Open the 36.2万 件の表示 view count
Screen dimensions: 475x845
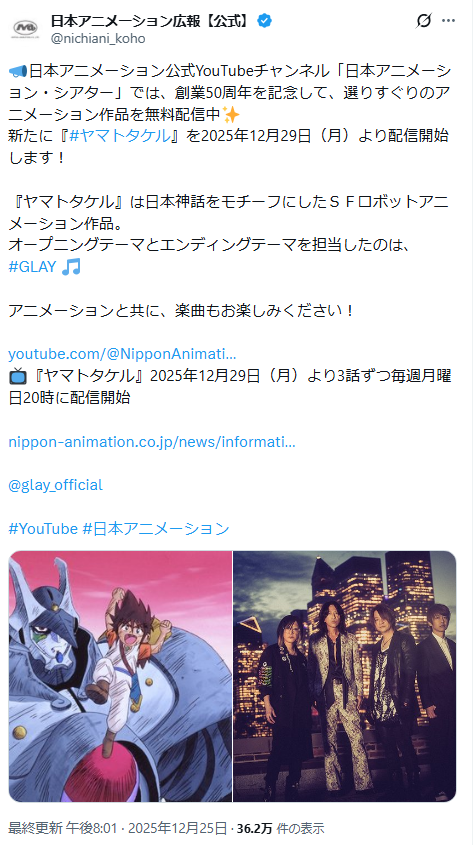(x=280, y=828)
